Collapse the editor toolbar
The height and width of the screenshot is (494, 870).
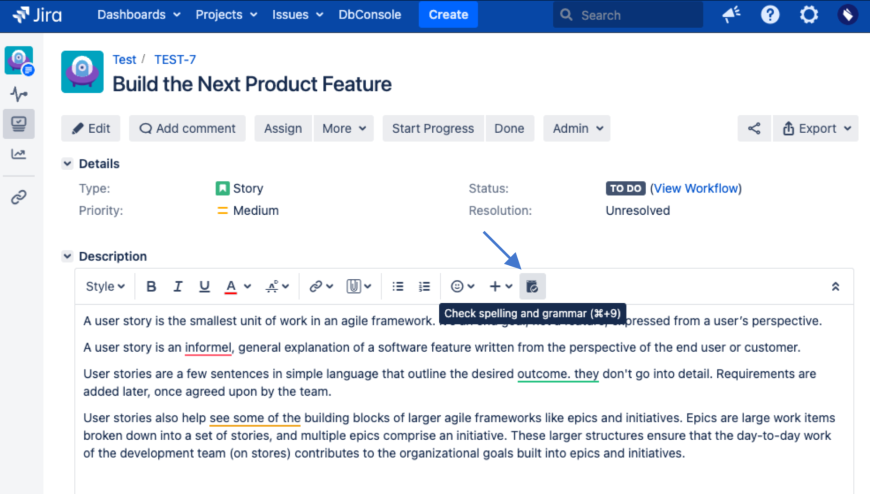point(836,286)
